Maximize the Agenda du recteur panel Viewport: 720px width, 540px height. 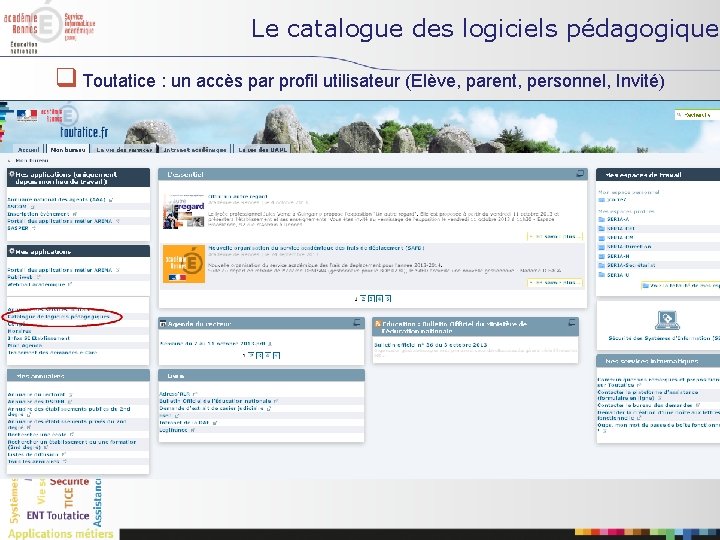coord(357,323)
